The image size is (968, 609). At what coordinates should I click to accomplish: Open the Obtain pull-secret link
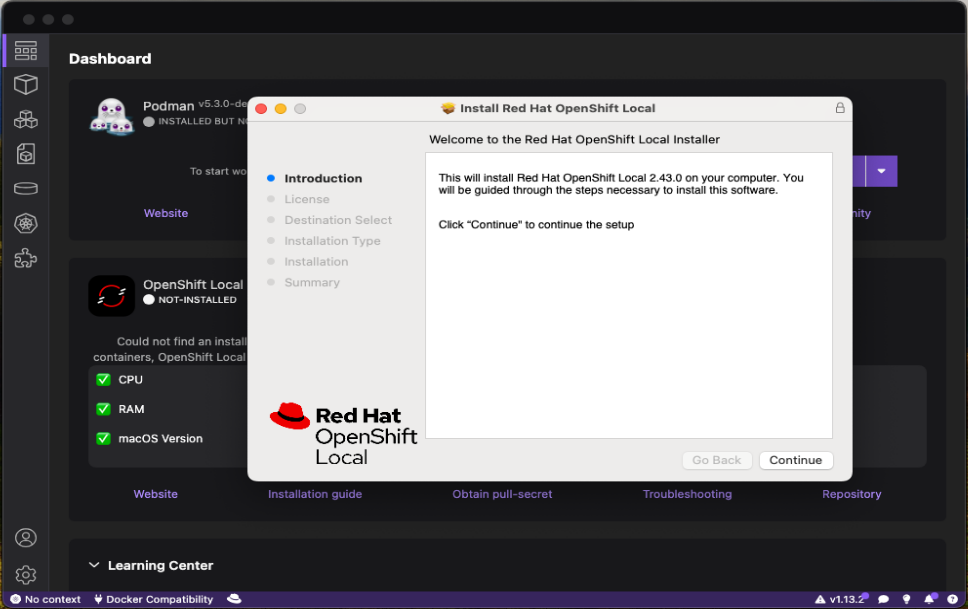(502, 494)
